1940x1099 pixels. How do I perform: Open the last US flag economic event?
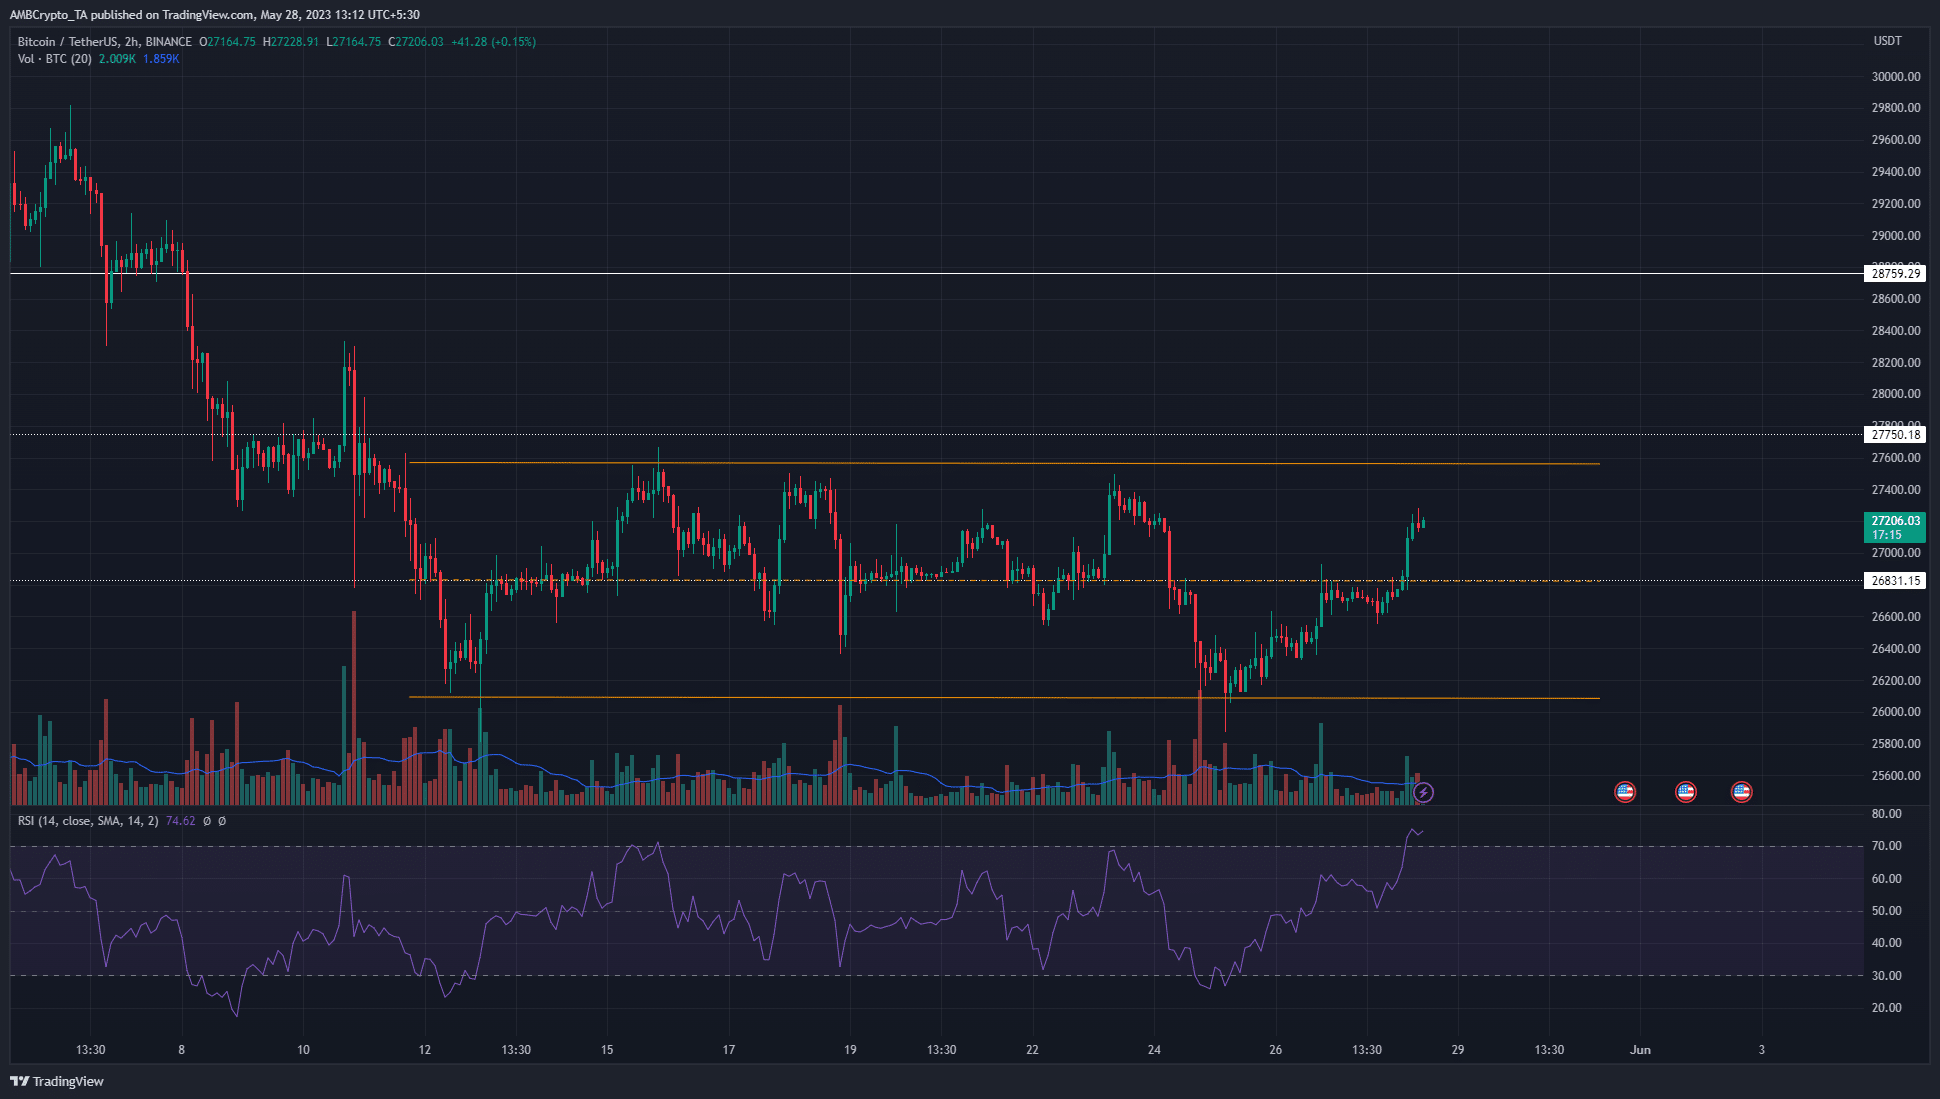[1742, 792]
